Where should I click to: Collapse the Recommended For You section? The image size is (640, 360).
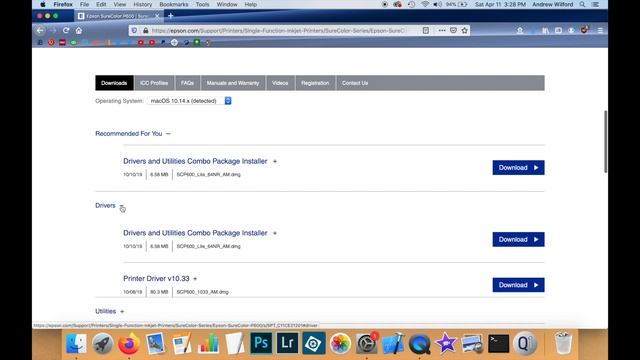coord(168,133)
